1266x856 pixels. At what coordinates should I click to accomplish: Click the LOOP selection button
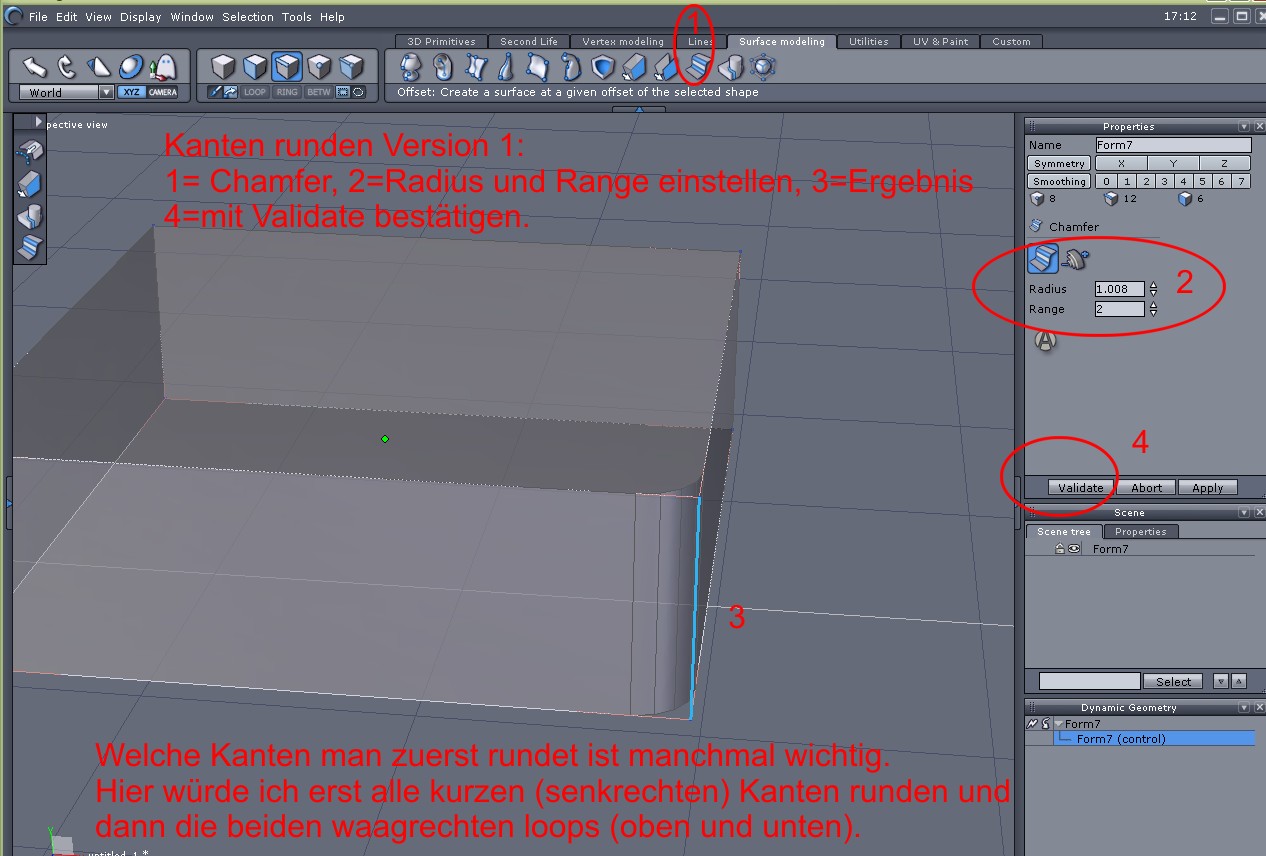[255, 92]
